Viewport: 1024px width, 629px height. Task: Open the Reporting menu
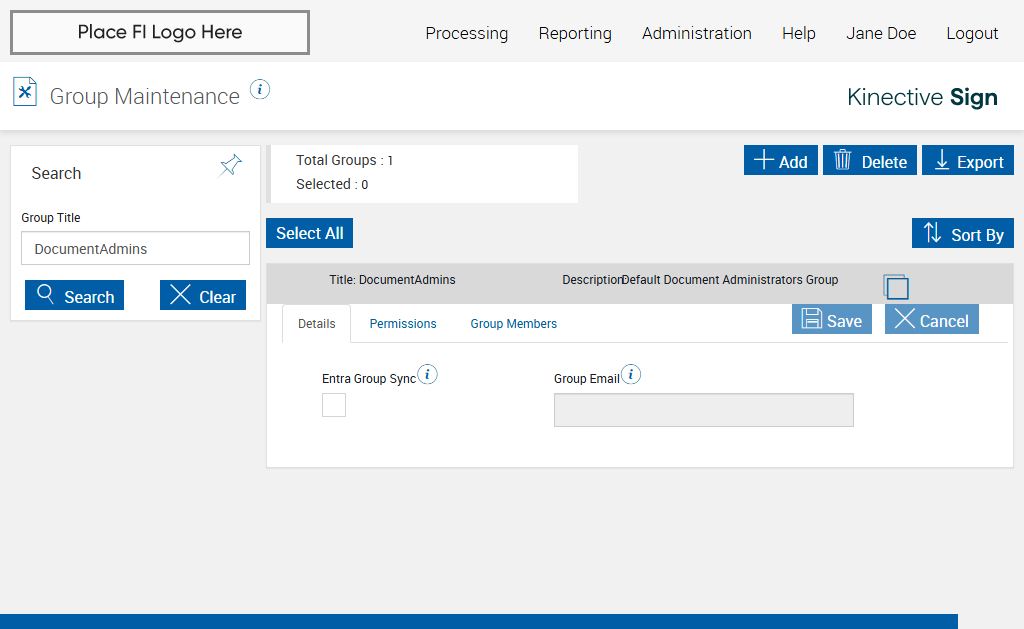pos(575,33)
